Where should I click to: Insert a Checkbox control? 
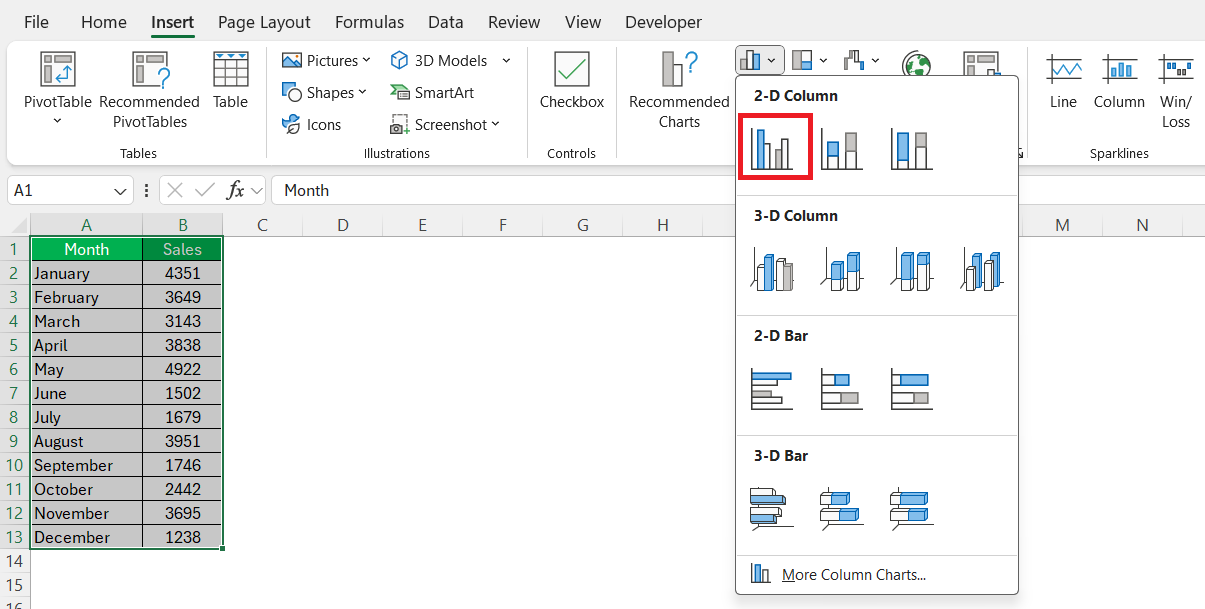[572, 80]
